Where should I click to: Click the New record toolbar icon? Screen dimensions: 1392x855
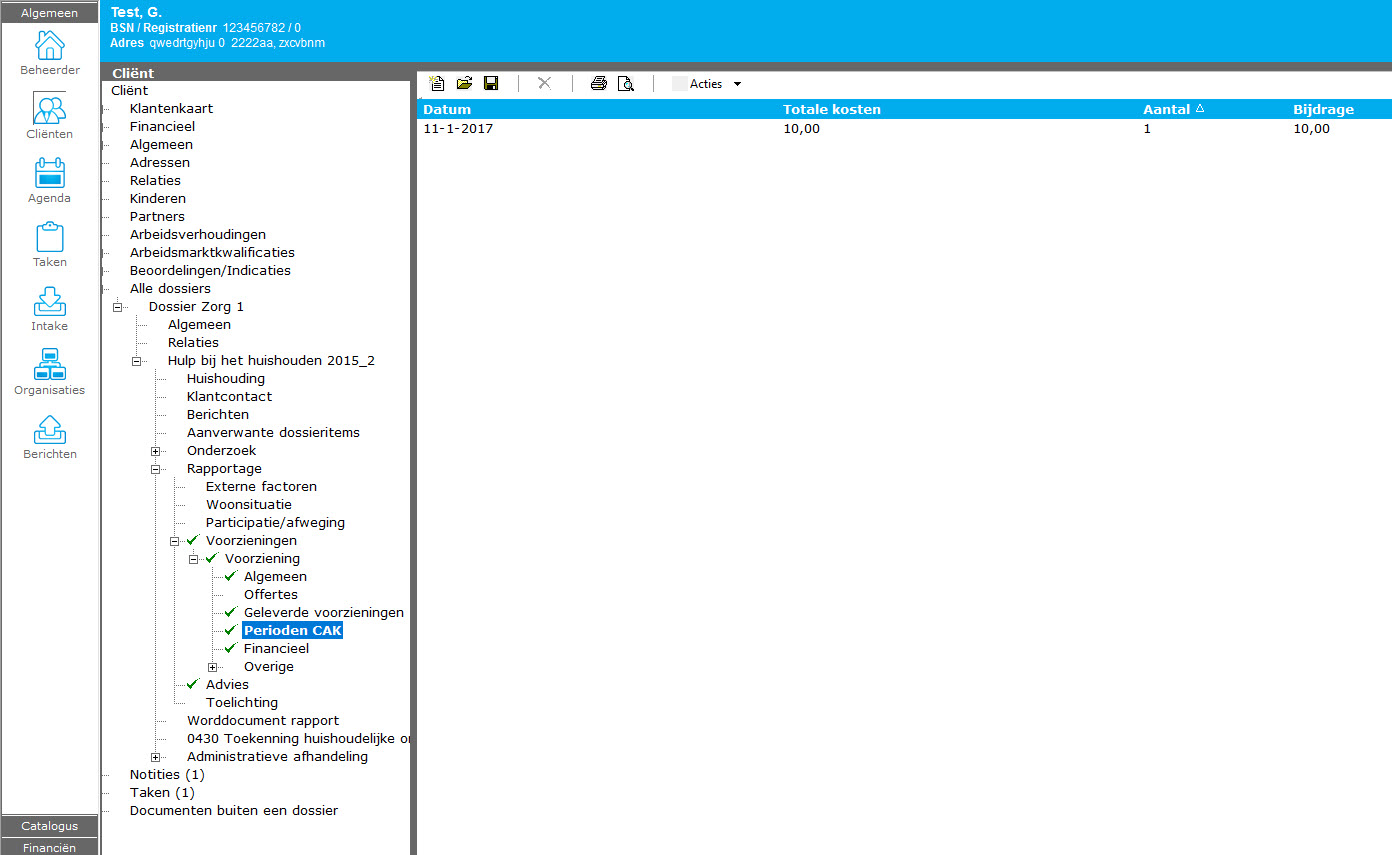[437, 84]
